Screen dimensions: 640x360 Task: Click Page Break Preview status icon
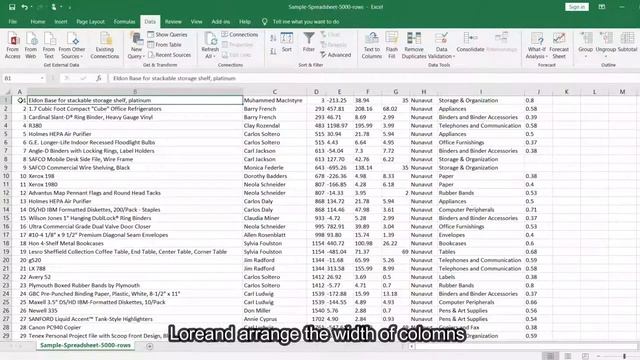[x=585, y=356]
